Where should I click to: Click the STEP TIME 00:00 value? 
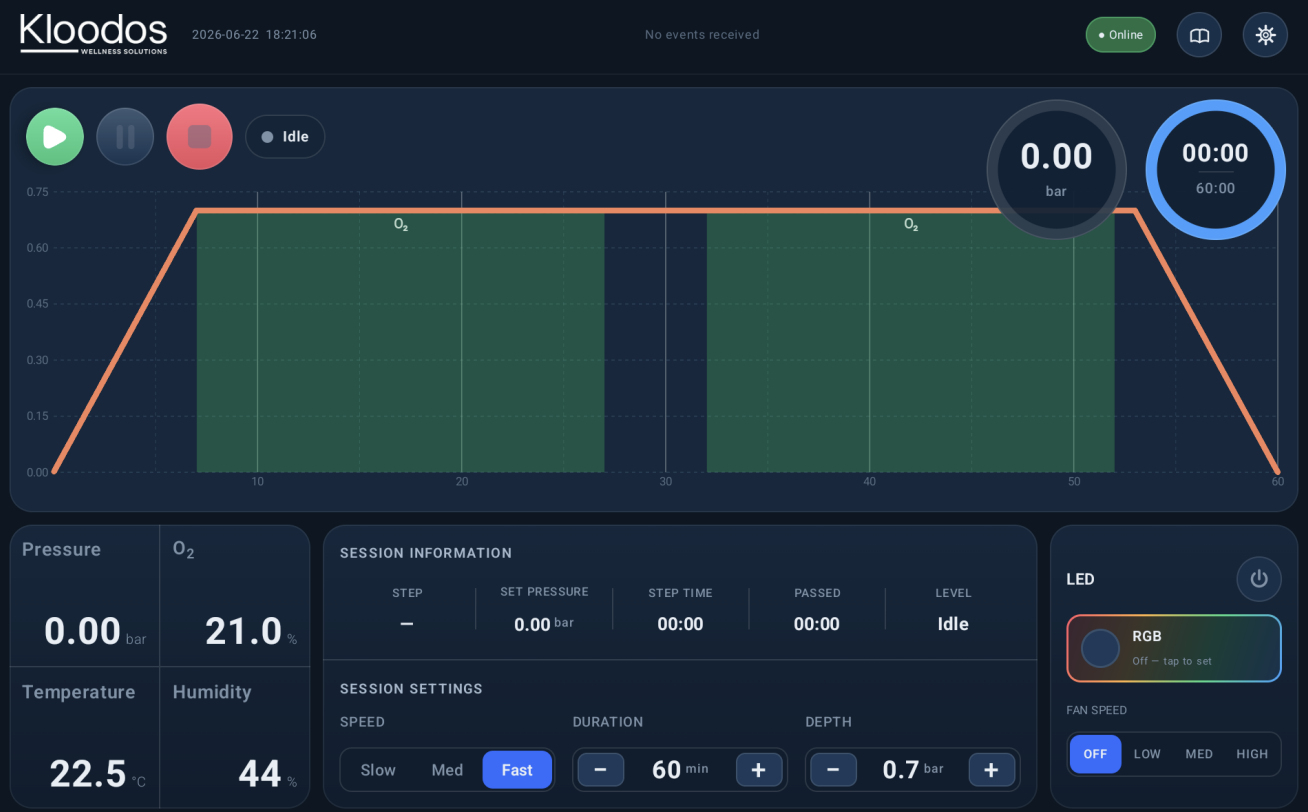[680, 624]
